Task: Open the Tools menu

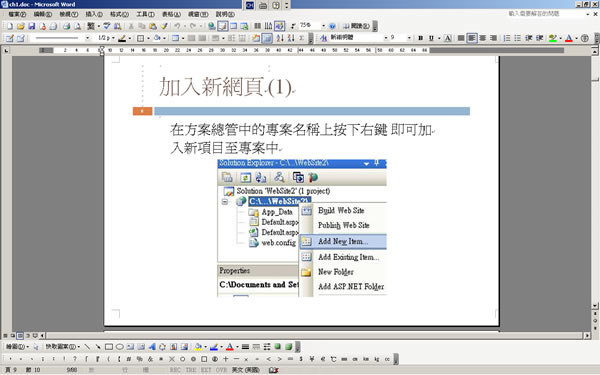Action: [145, 14]
